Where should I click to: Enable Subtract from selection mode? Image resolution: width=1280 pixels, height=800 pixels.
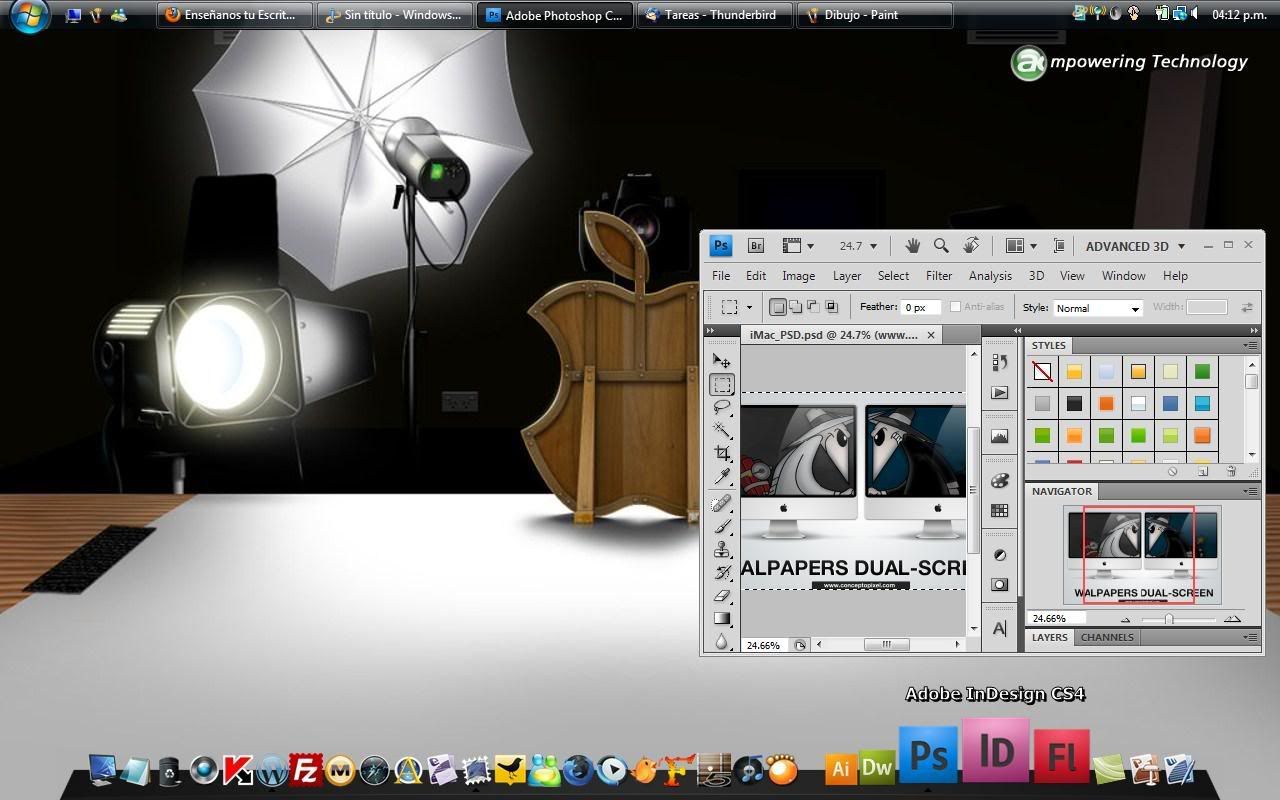click(813, 307)
